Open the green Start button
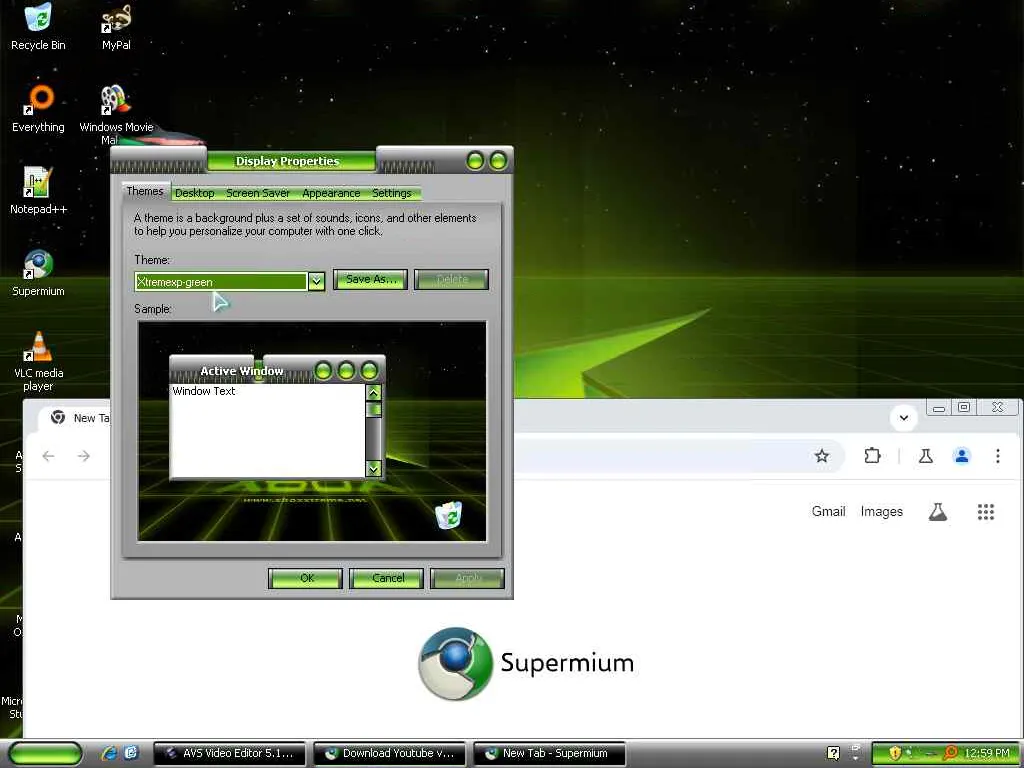 coord(45,754)
